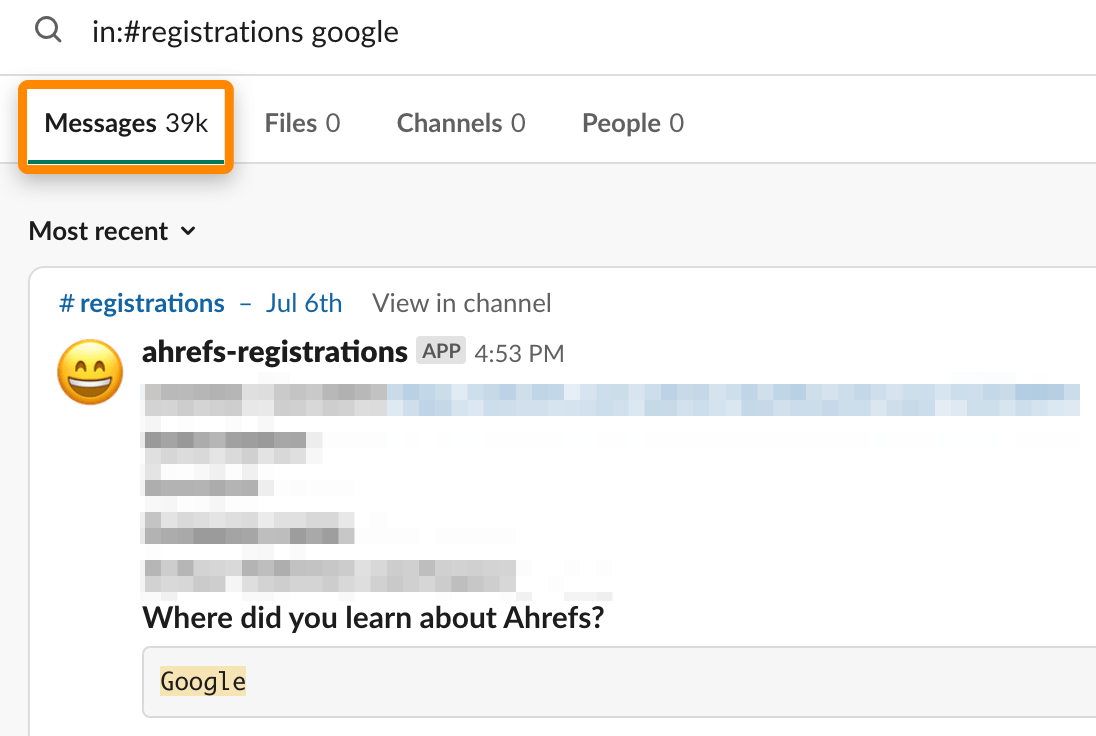This screenshot has width=1096, height=736.
Task: Click View in channel
Action: coord(461,303)
